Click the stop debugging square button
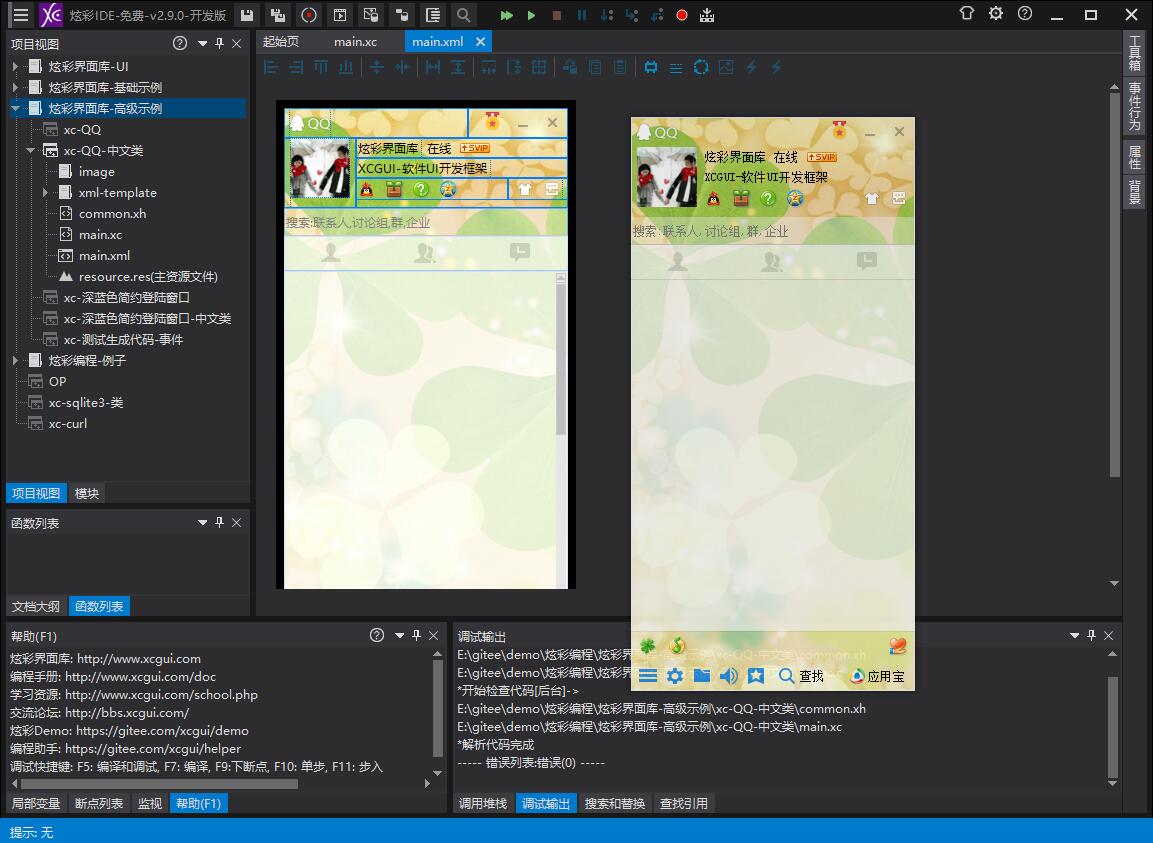The height and width of the screenshot is (843, 1153). pos(557,15)
